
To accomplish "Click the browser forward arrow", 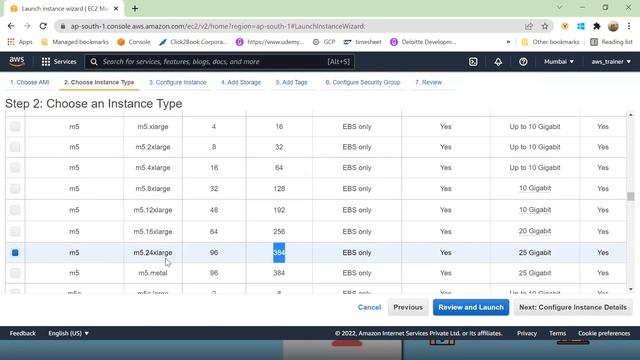I will pos(27,26).
